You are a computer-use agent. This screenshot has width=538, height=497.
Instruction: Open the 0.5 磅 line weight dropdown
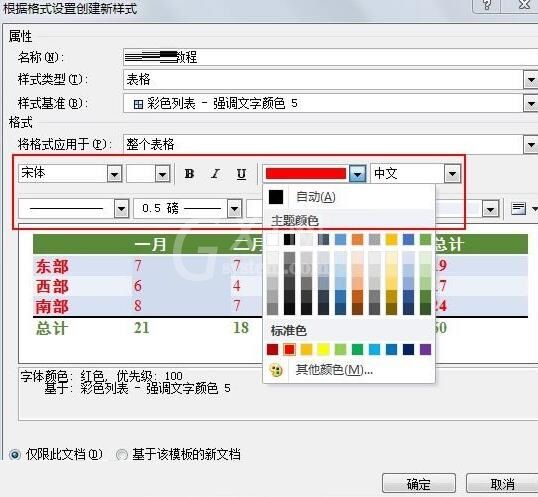coord(234,209)
